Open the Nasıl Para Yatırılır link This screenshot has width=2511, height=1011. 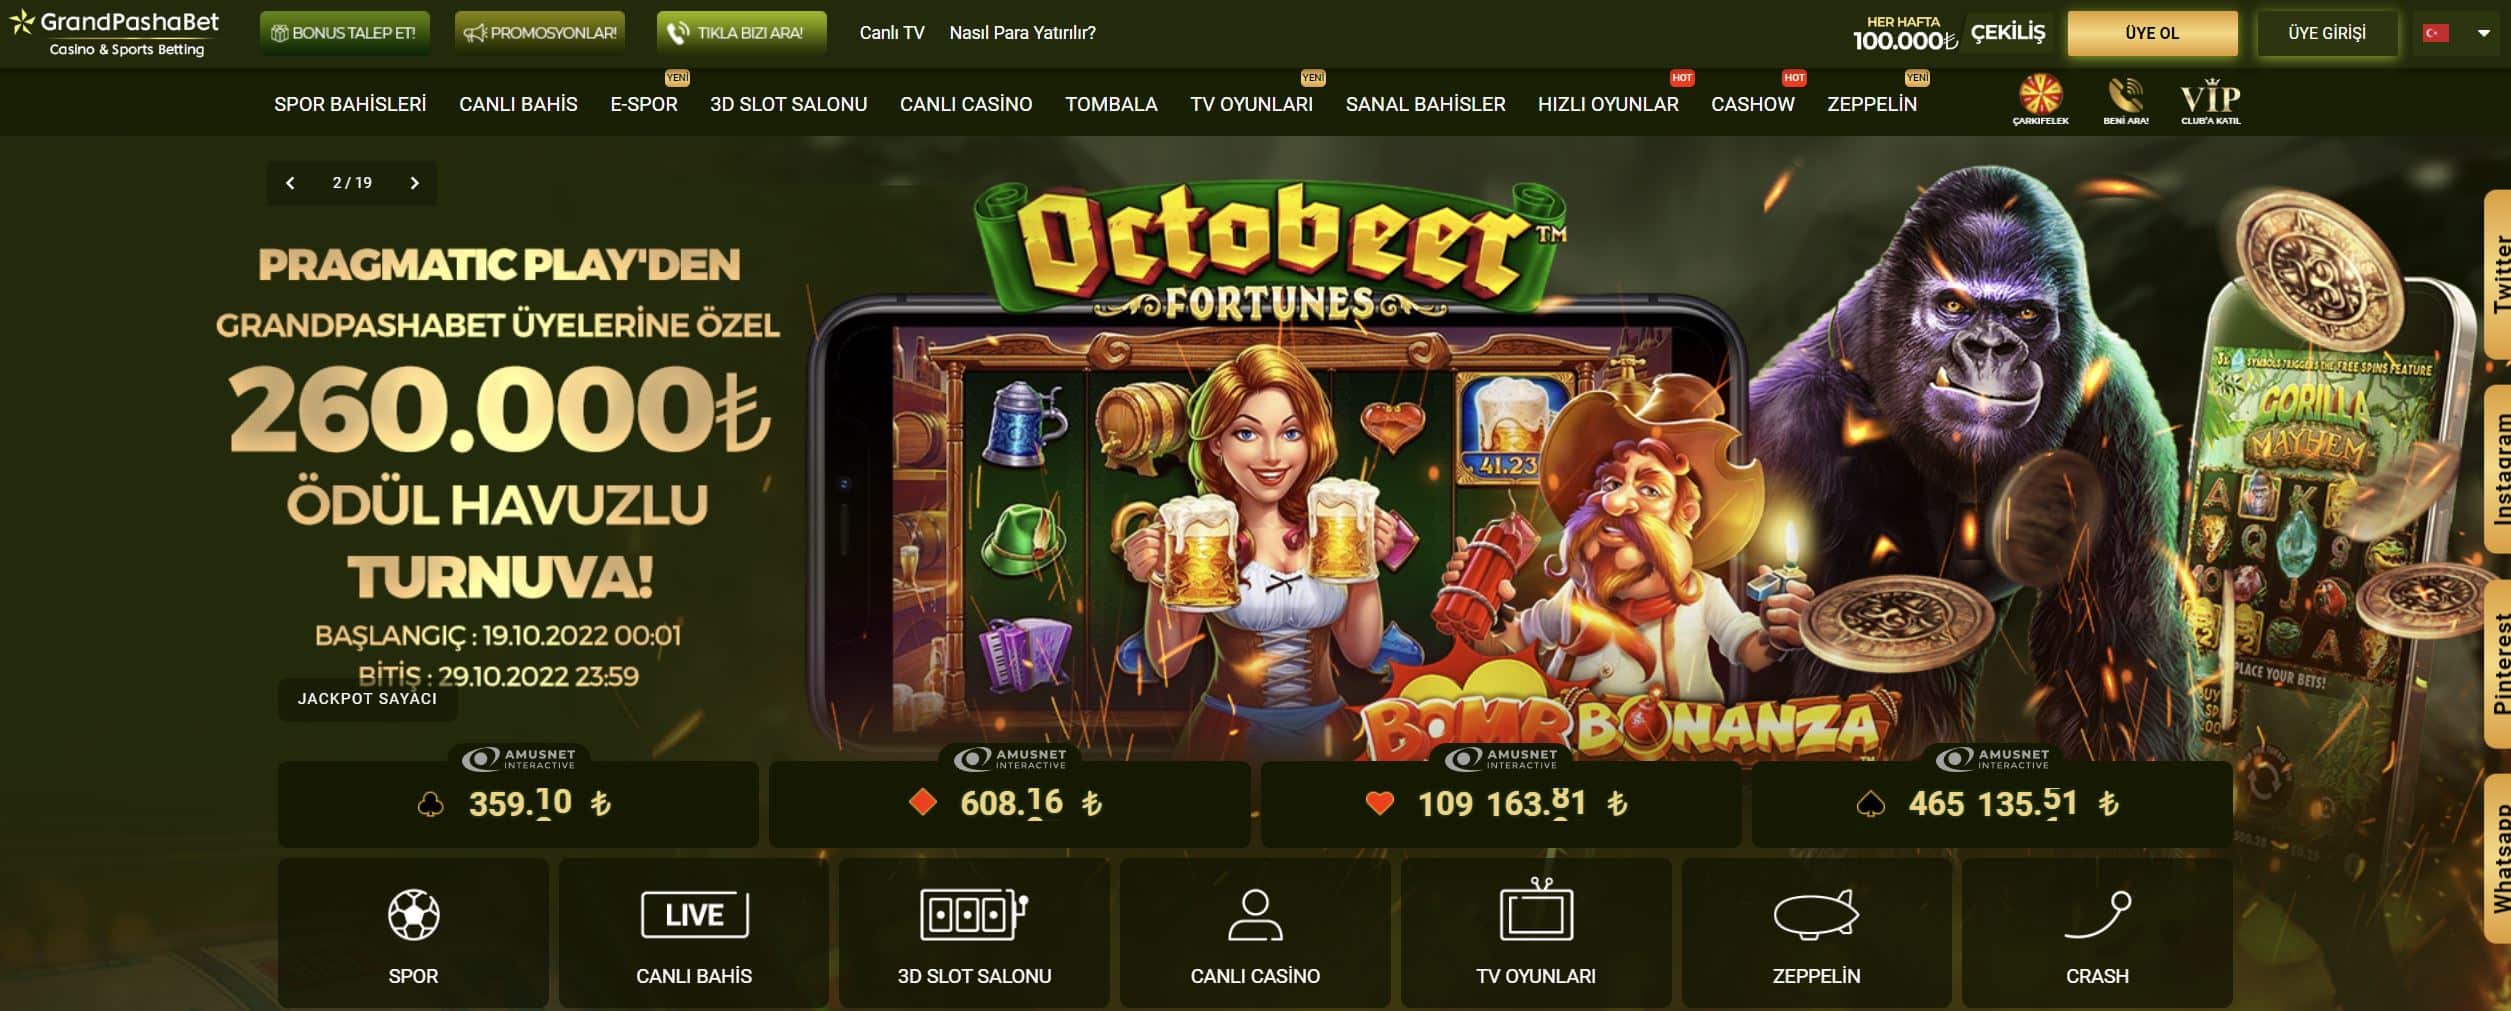pyautogui.click(x=1022, y=33)
